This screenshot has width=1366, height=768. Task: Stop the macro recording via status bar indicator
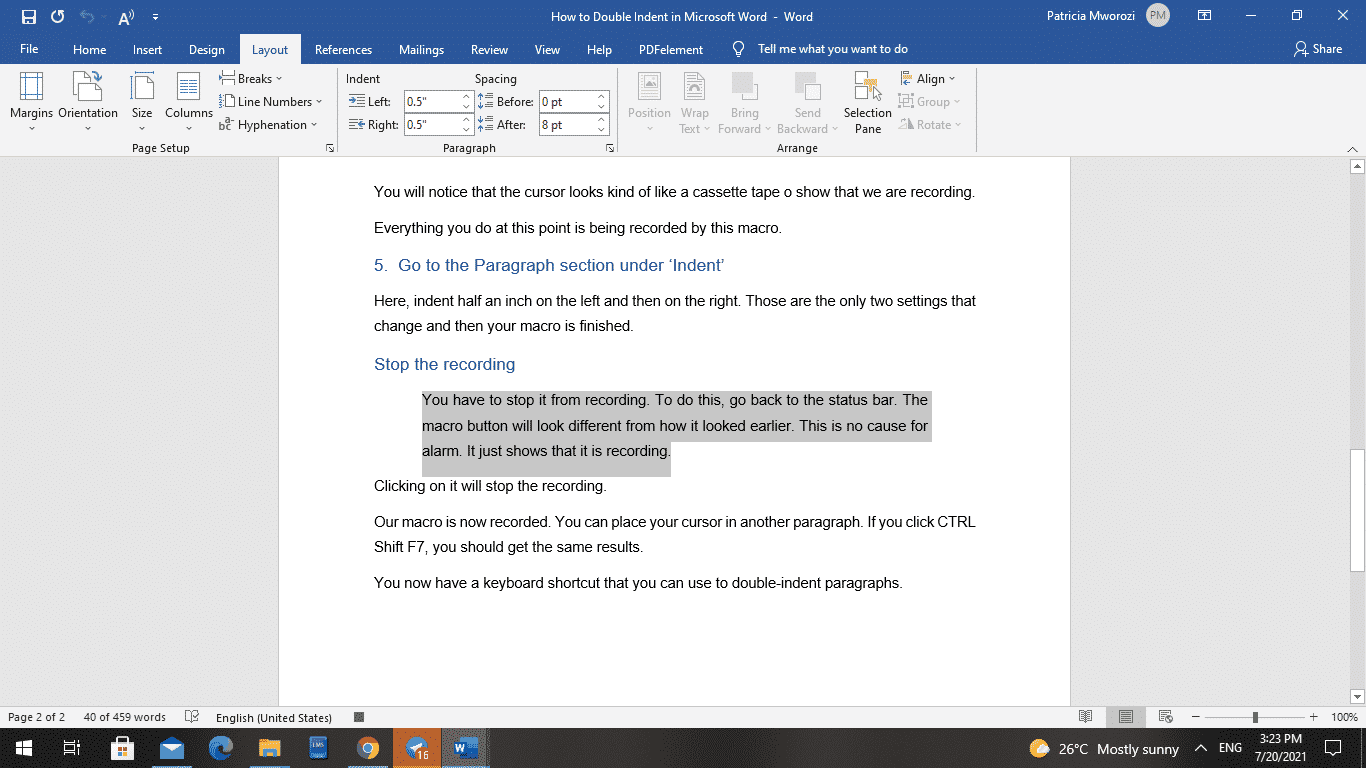[x=357, y=717]
